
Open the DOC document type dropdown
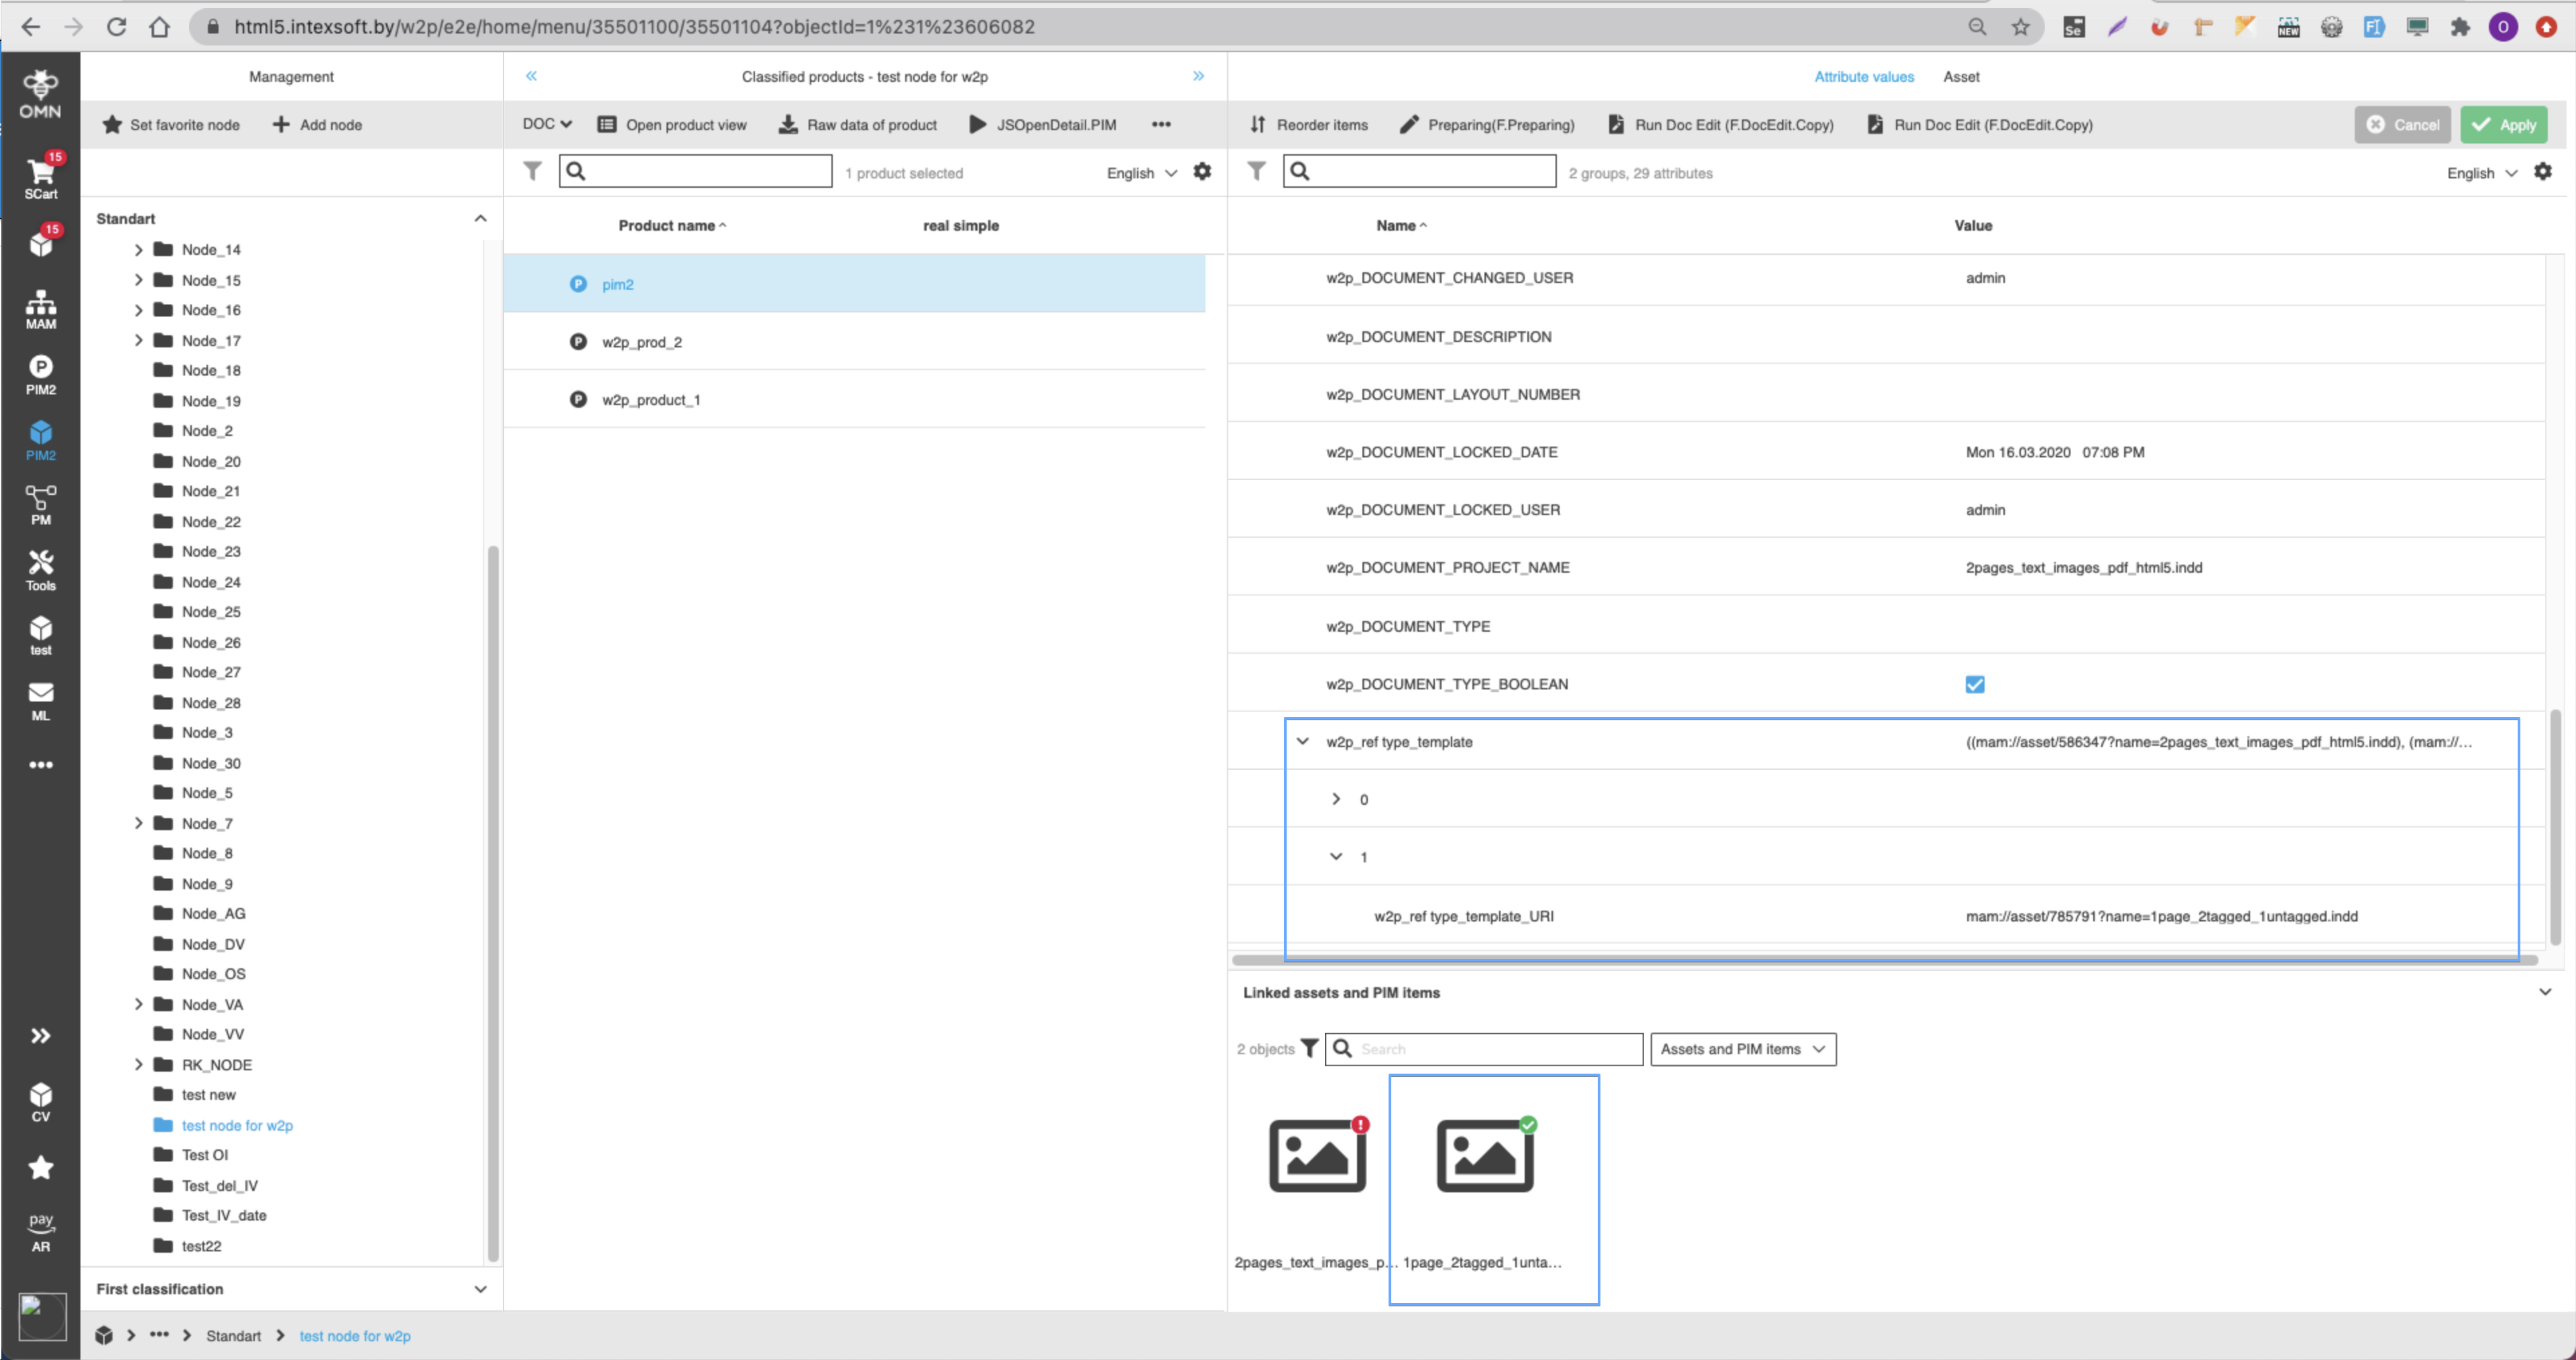click(x=546, y=124)
